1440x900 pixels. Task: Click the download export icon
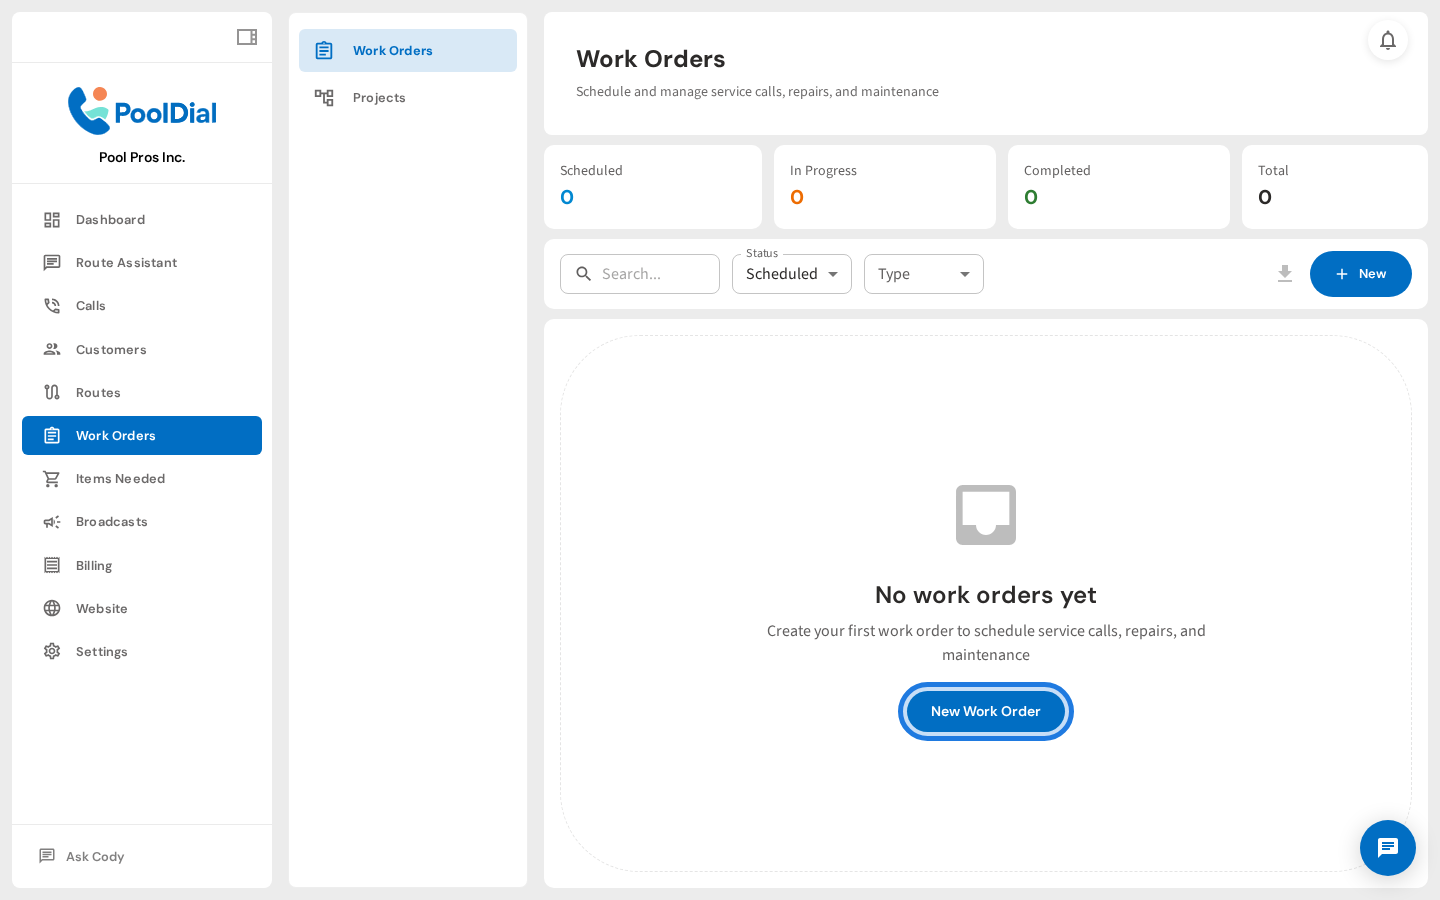(x=1285, y=273)
